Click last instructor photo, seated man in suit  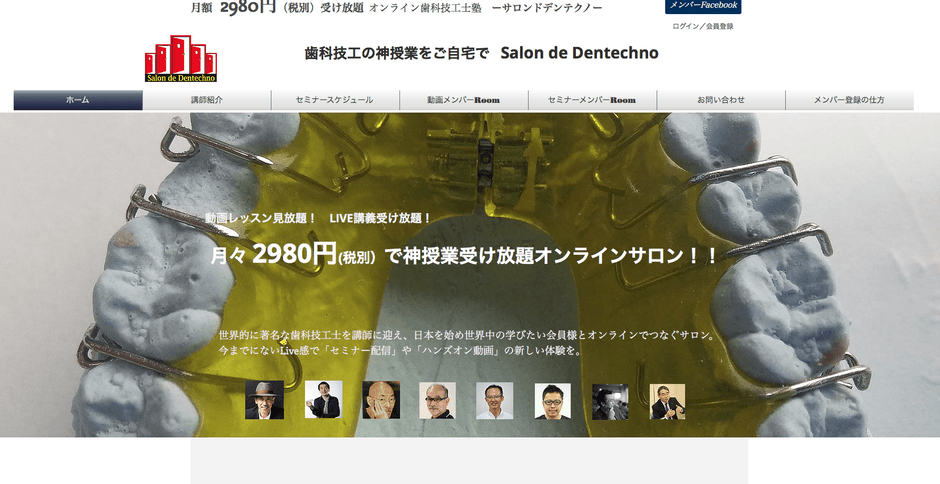click(x=667, y=402)
